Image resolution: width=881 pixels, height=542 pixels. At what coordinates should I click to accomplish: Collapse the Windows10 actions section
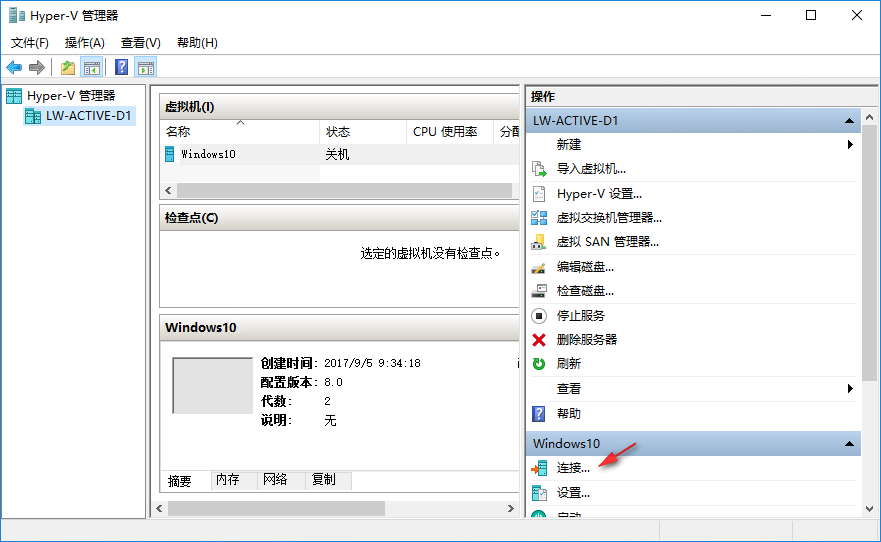[x=849, y=444]
